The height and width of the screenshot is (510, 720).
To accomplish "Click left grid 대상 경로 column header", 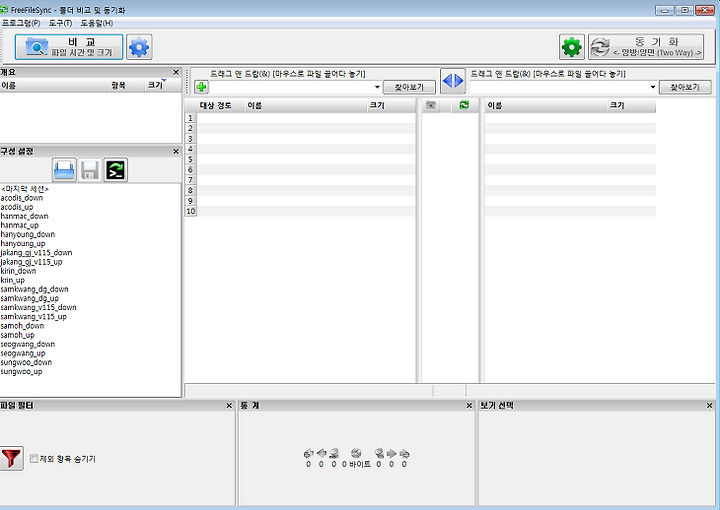I will click(x=221, y=106).
